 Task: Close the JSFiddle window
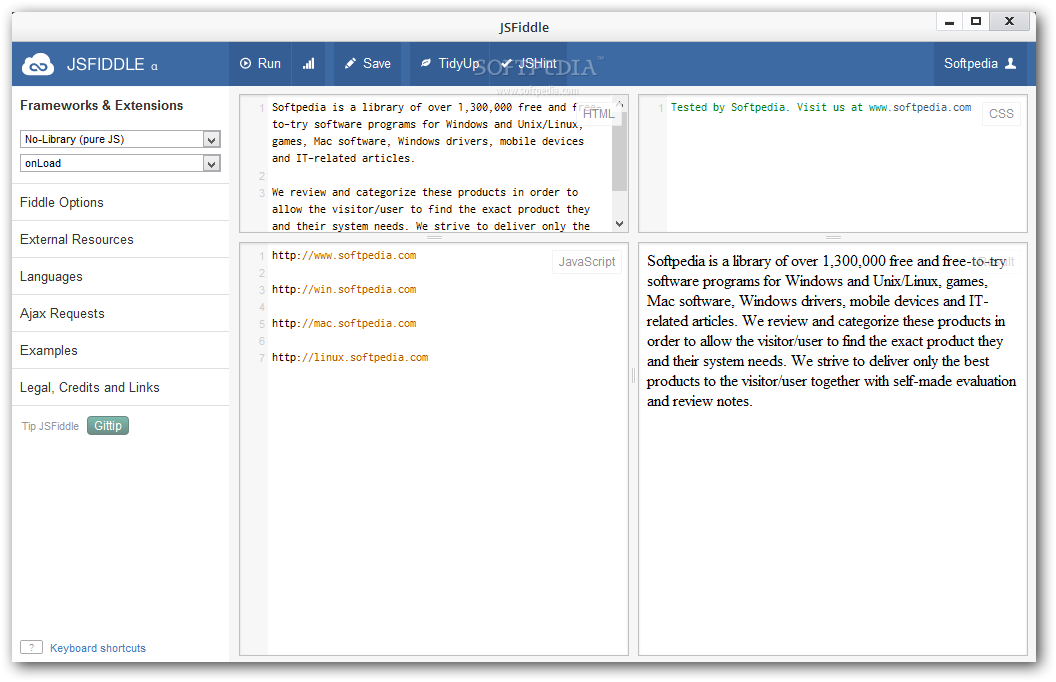(x=1010, y=22)
